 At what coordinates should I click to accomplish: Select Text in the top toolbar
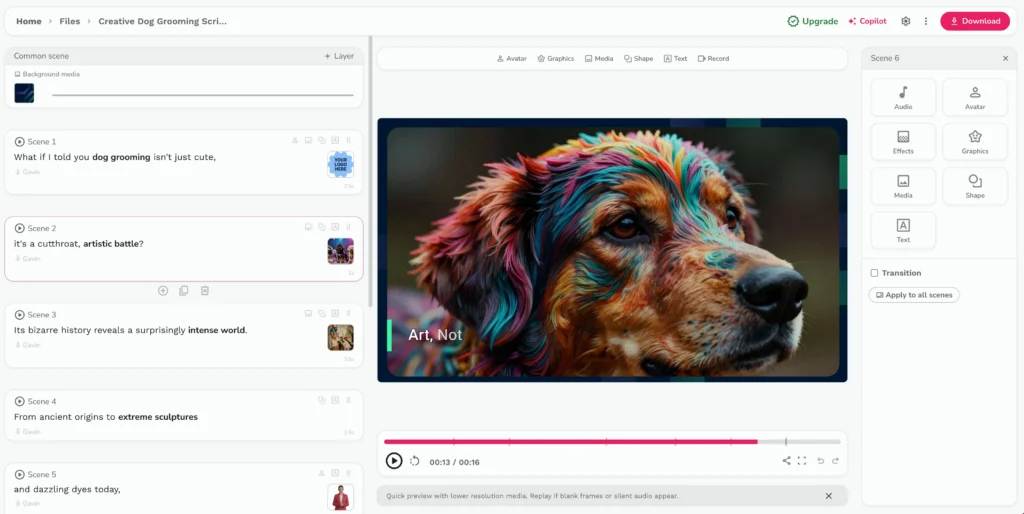pos(675,58)
